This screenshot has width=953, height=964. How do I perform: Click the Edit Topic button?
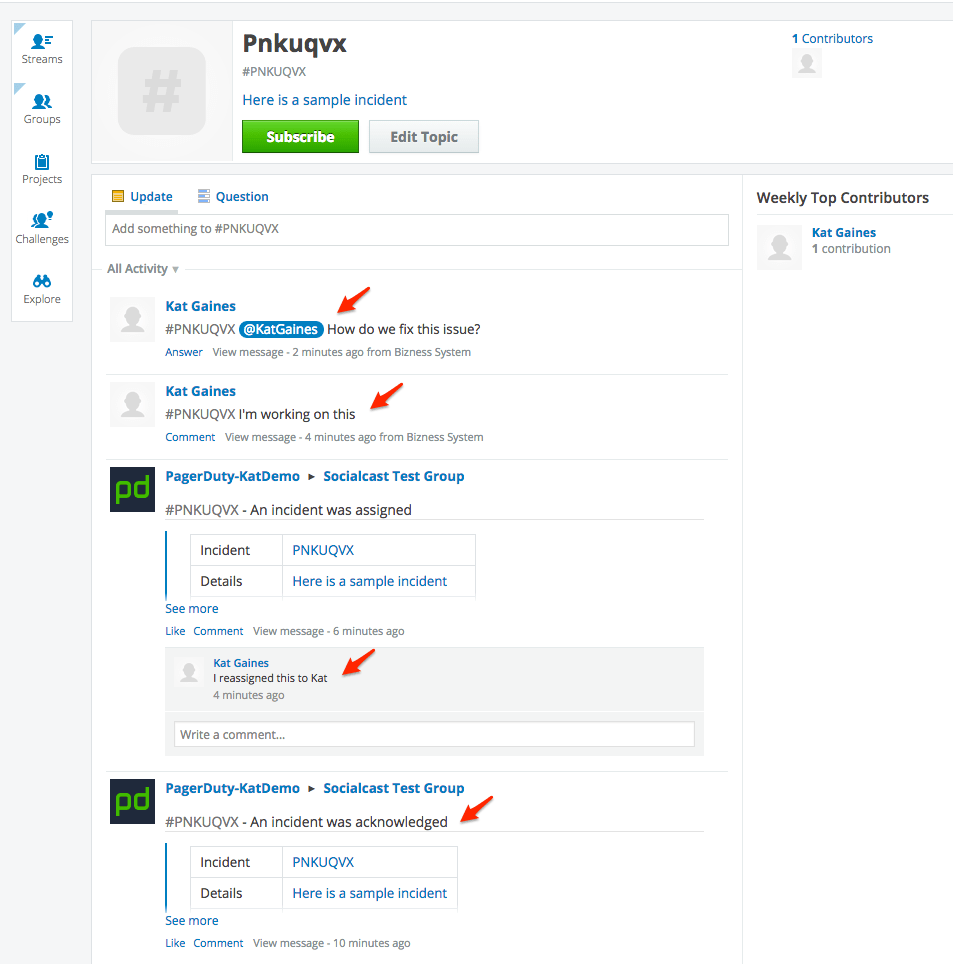pos(423,136)
